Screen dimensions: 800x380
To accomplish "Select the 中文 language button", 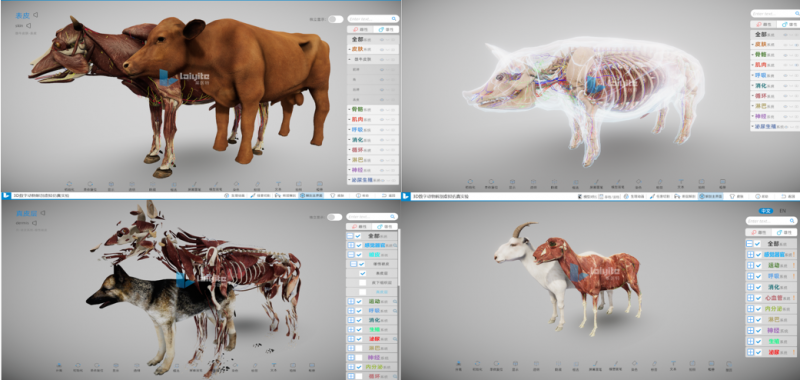I will click(x=765, y=211).
